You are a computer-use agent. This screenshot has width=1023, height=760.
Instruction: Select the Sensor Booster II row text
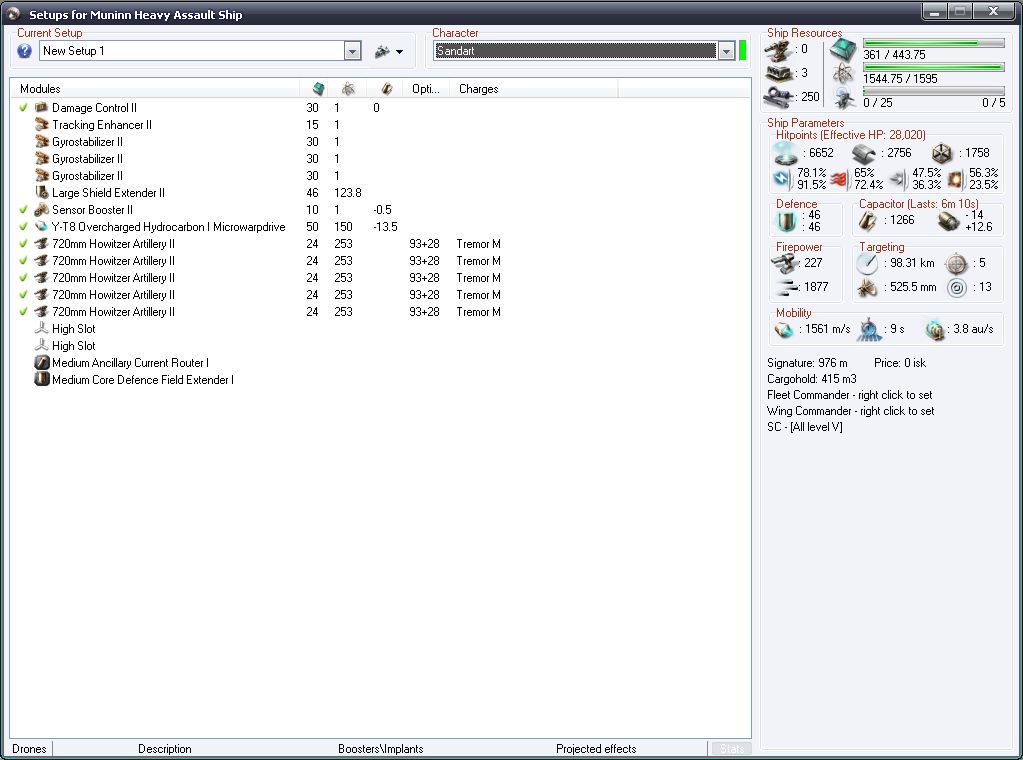(92, 209)
